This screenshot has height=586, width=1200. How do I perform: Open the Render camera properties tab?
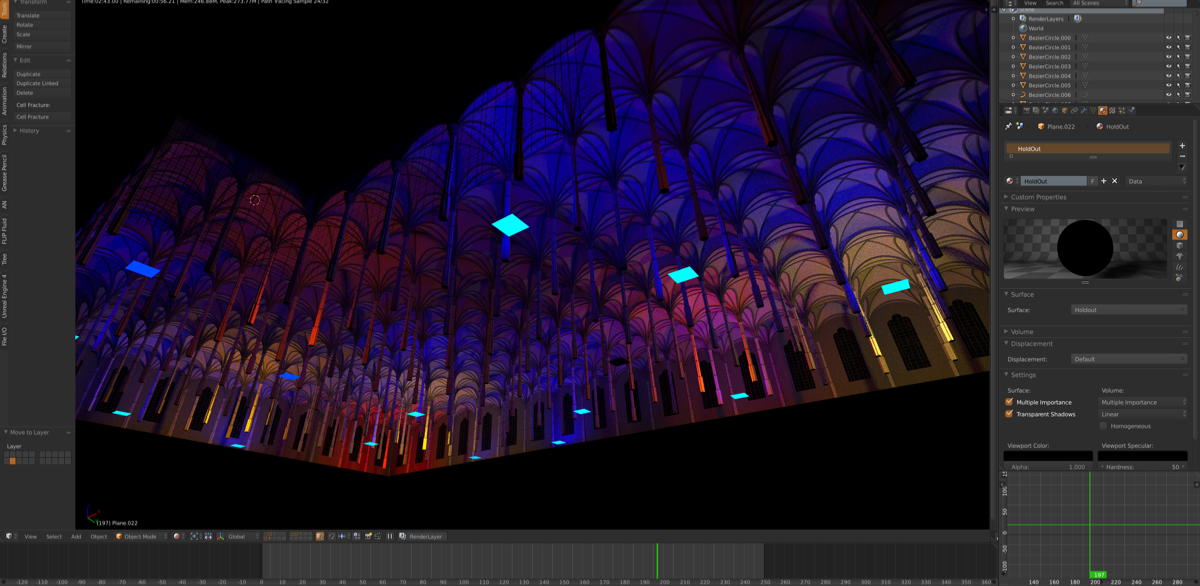(x=1026, y=110)
